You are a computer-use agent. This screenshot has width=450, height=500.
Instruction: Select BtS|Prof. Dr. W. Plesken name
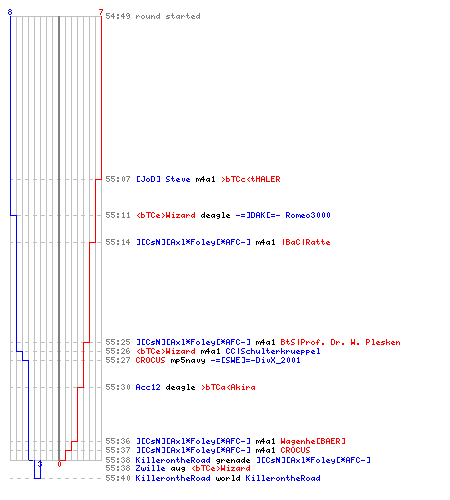pos(340,342)
